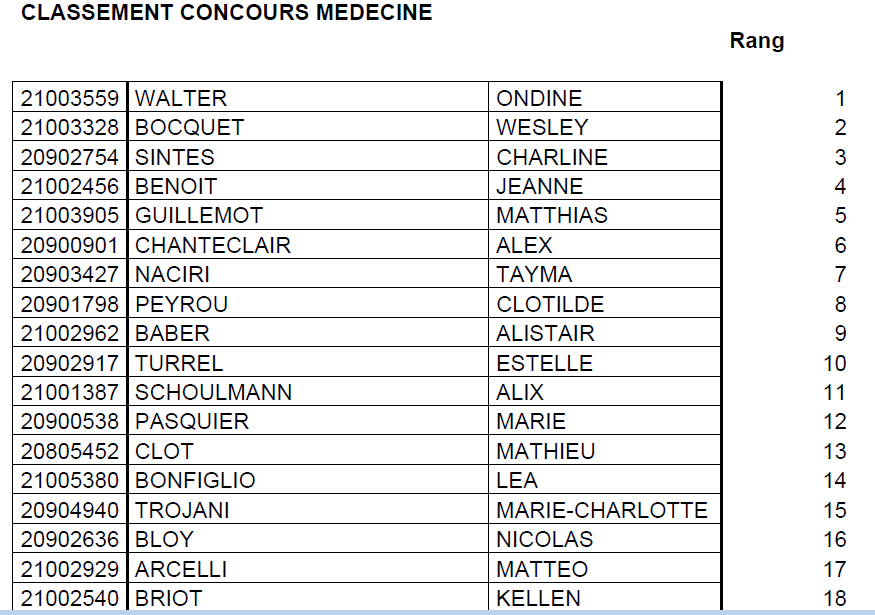Click the surname TURREL

coord(179,363)
